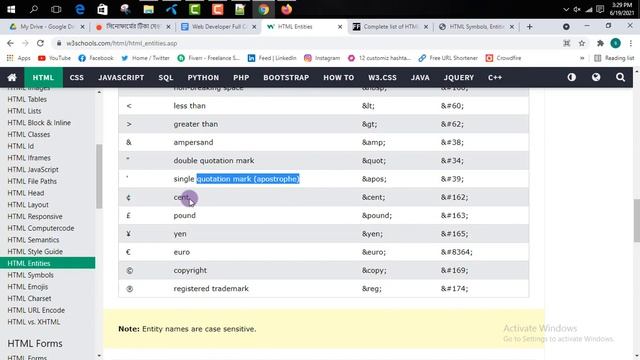Open the PYTHON tutorial in navbar

point(203,77)
